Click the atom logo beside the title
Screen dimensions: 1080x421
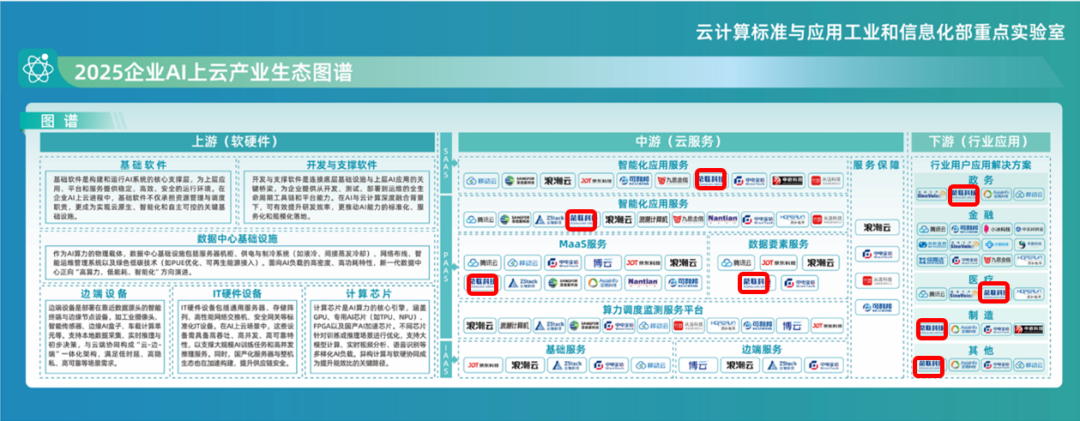[x=37, y=68]
